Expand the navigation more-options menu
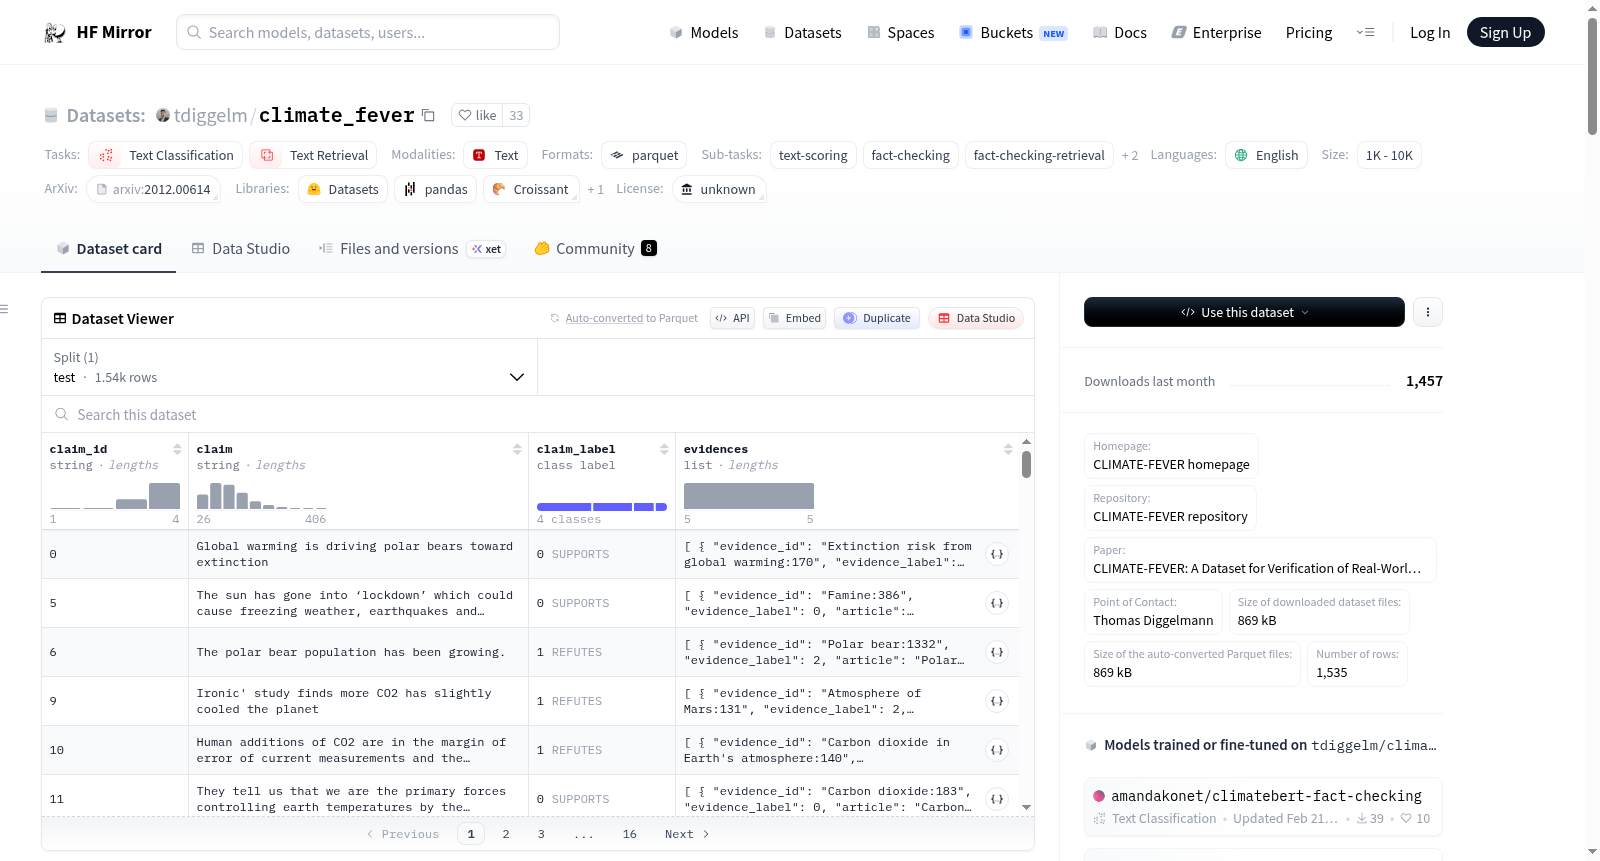 coord(1365,33)
